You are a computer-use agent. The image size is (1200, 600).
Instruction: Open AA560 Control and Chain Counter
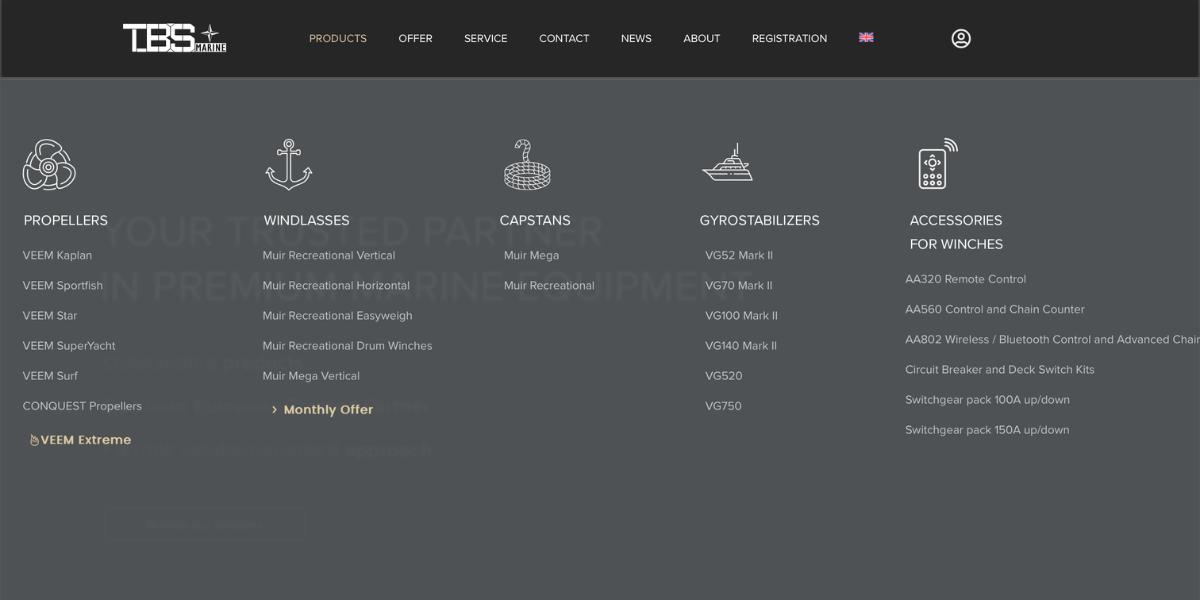[x=995, y=309]
